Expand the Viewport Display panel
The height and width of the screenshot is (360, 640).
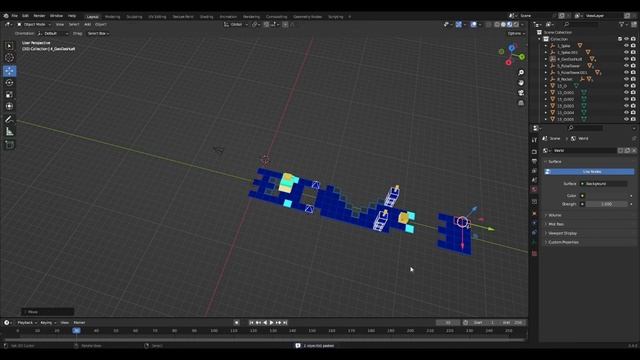click(562, 233)
